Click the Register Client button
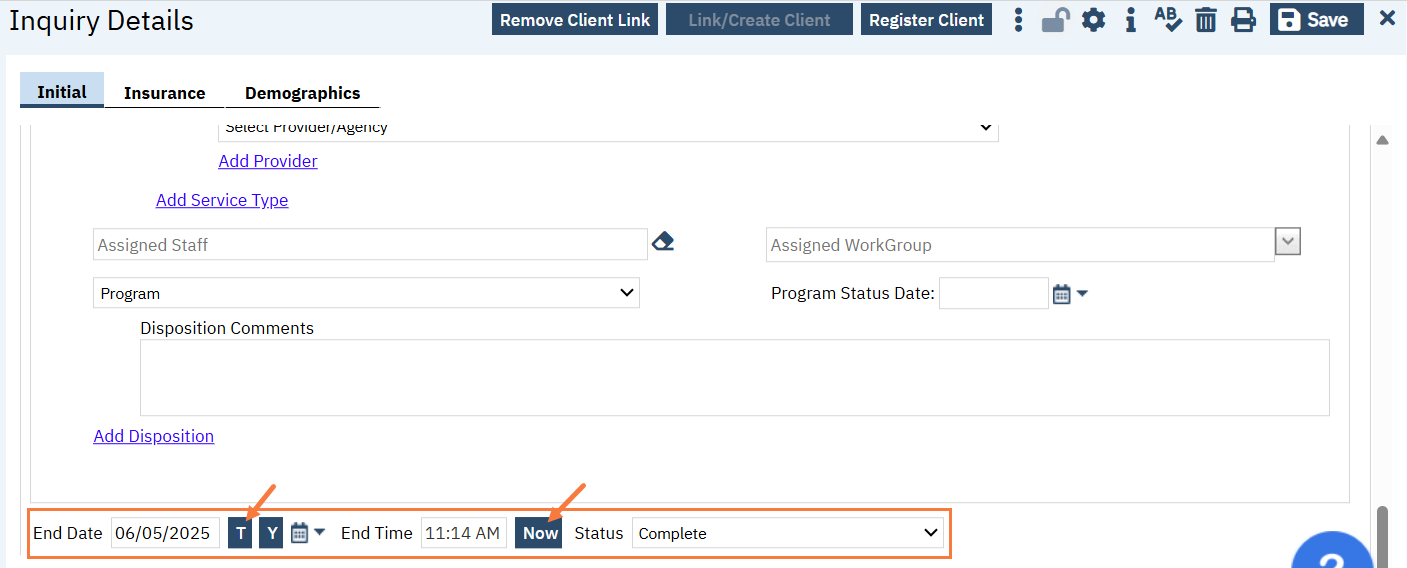The height and width of the screenshot is (568, 1407). 926,20
